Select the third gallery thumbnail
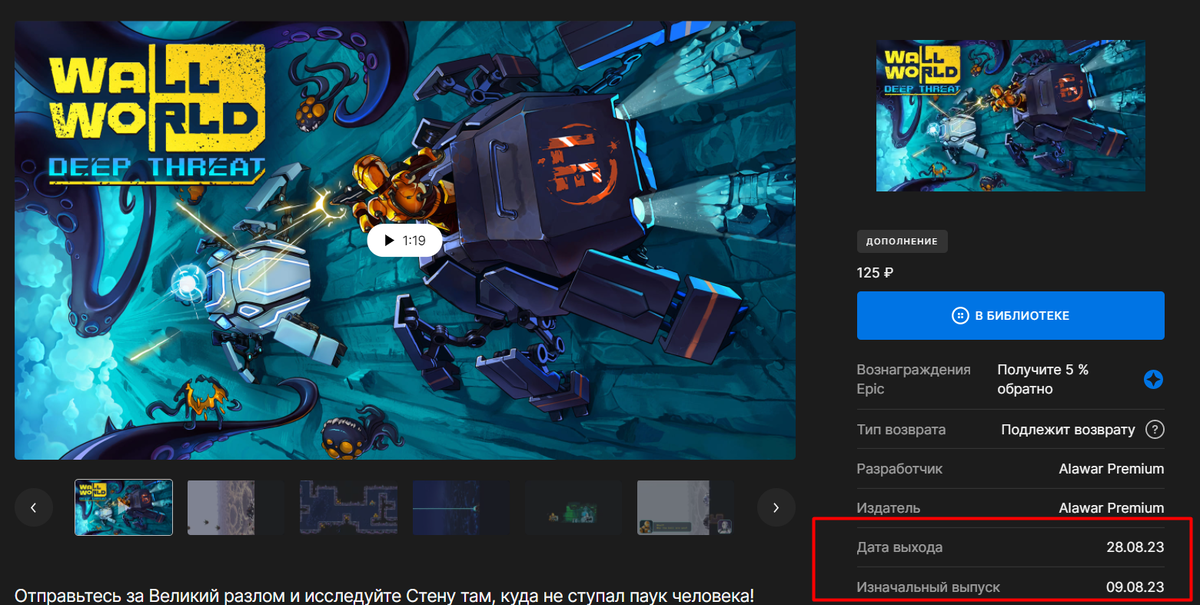Screen dimensions: 1200x605 348,507
